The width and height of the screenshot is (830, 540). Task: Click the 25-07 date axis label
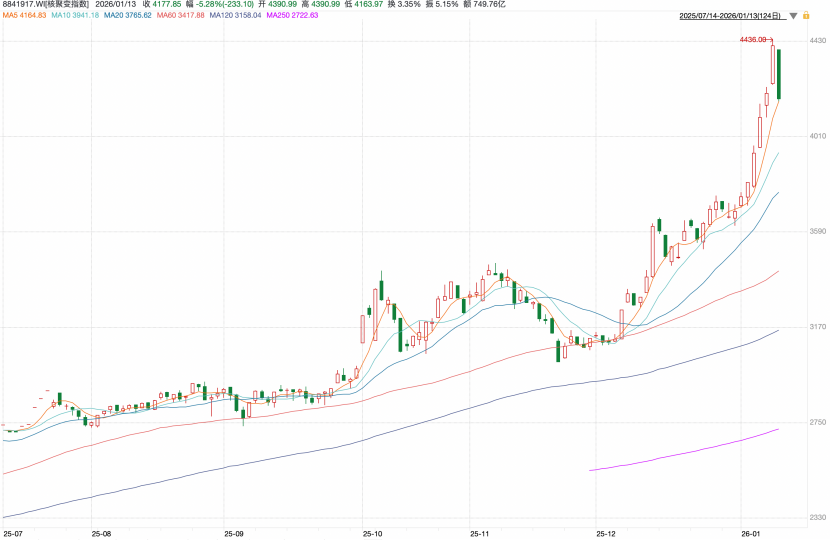(x=14, y=534)
